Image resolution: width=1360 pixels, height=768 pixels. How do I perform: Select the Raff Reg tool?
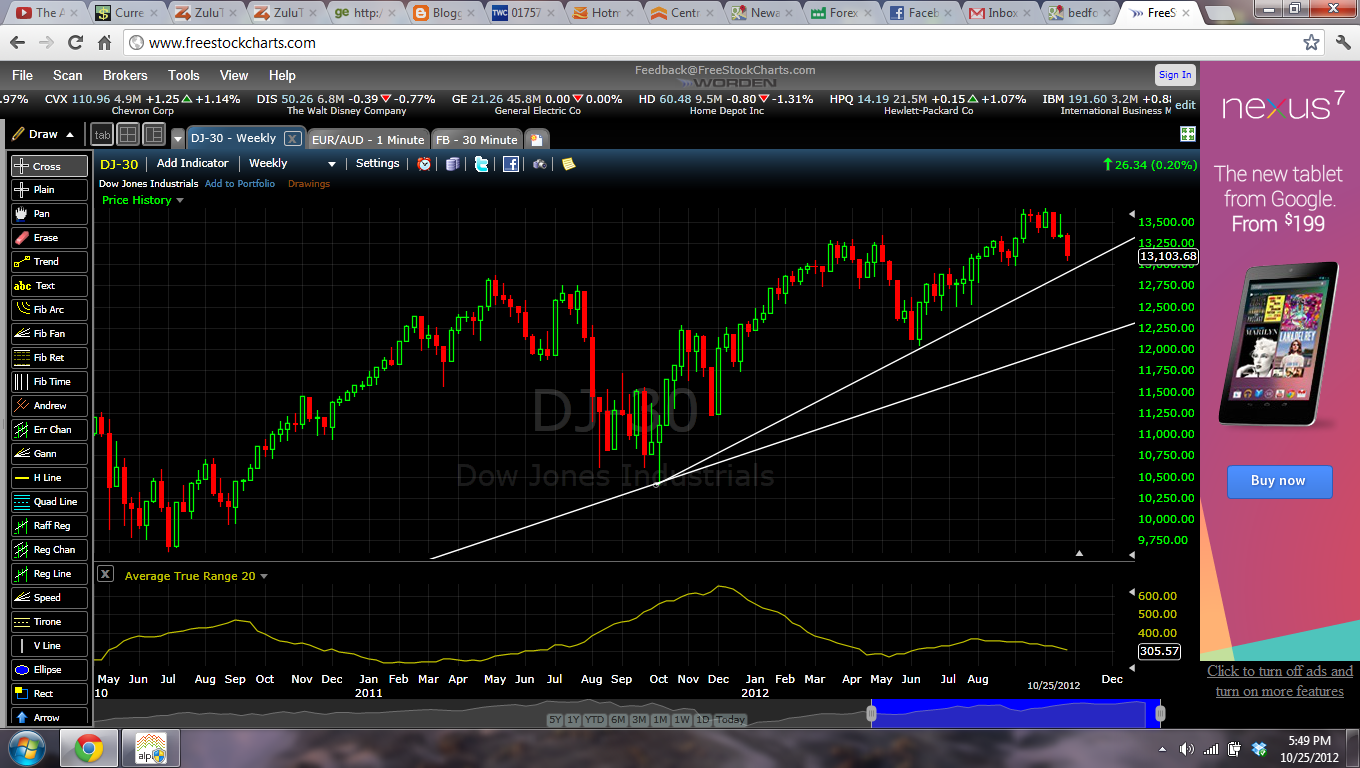[49, 526]
